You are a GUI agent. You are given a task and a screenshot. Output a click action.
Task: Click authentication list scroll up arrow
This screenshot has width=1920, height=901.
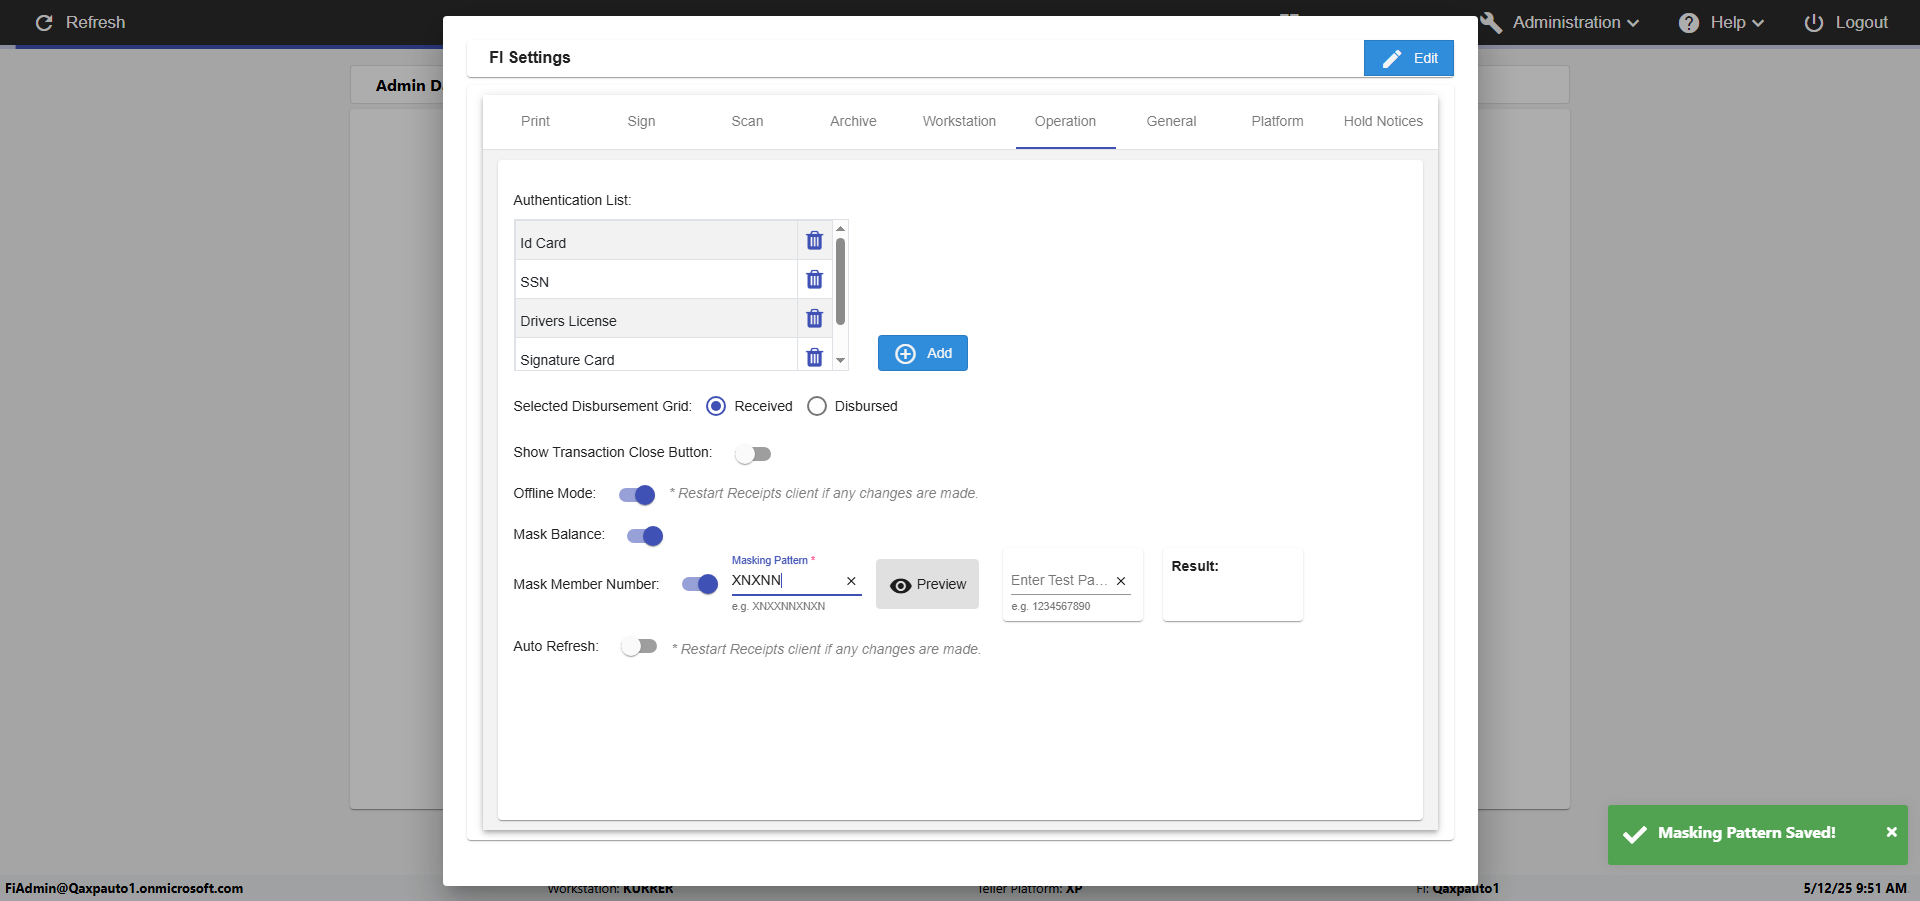tap(840, 229)
